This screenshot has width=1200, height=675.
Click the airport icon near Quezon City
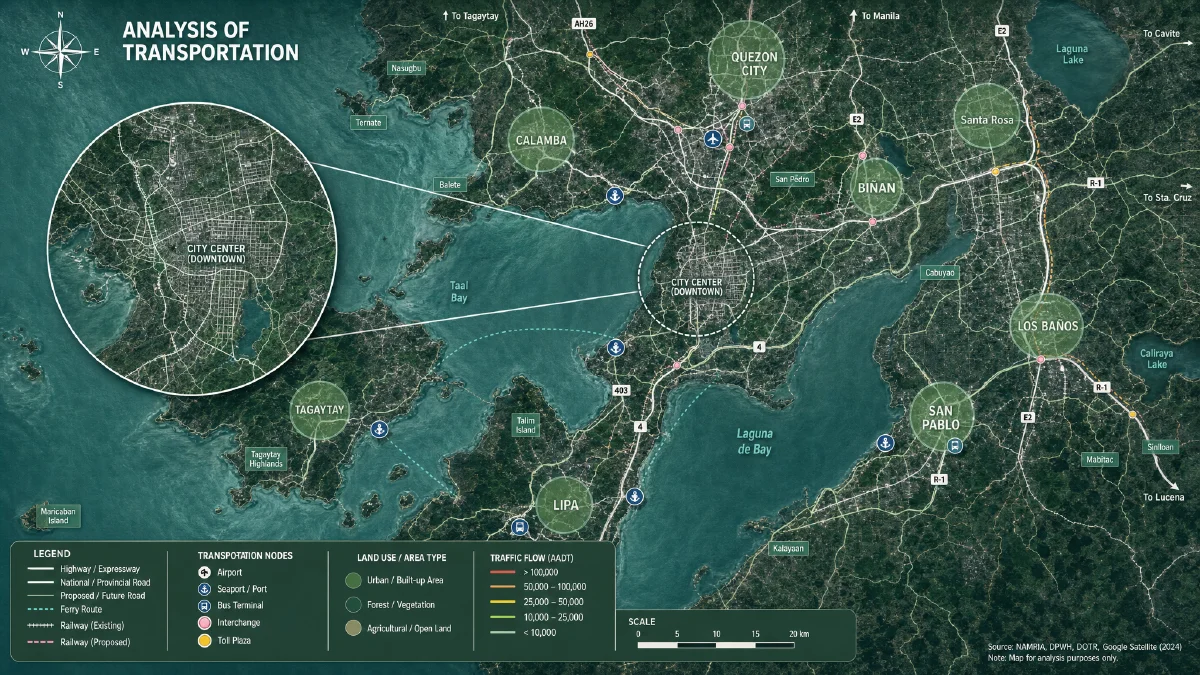pyautogui.click(x=713, y=138)
